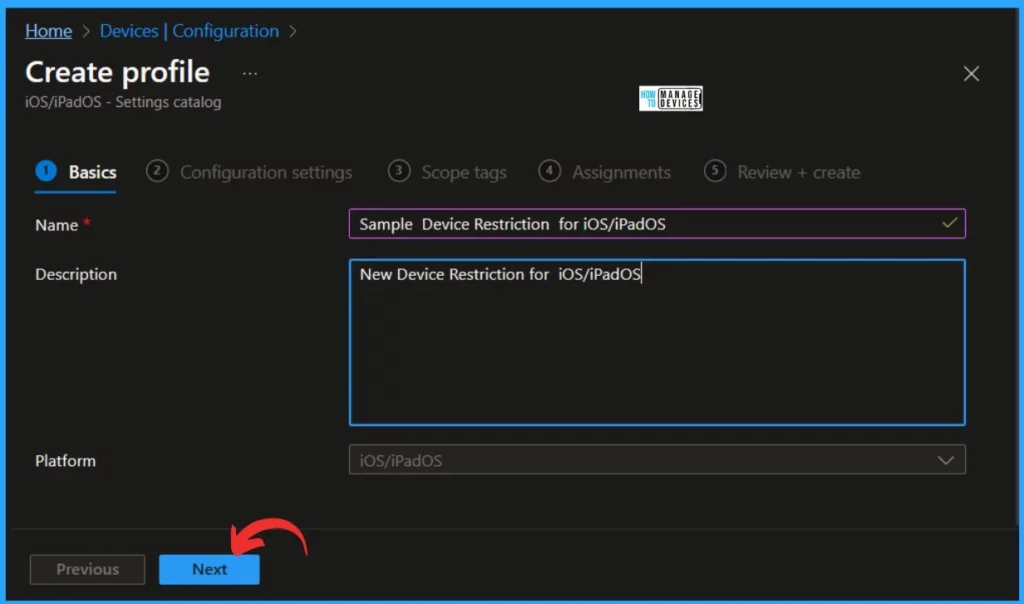Open the ellipsis more options menu

pos(249,74)
